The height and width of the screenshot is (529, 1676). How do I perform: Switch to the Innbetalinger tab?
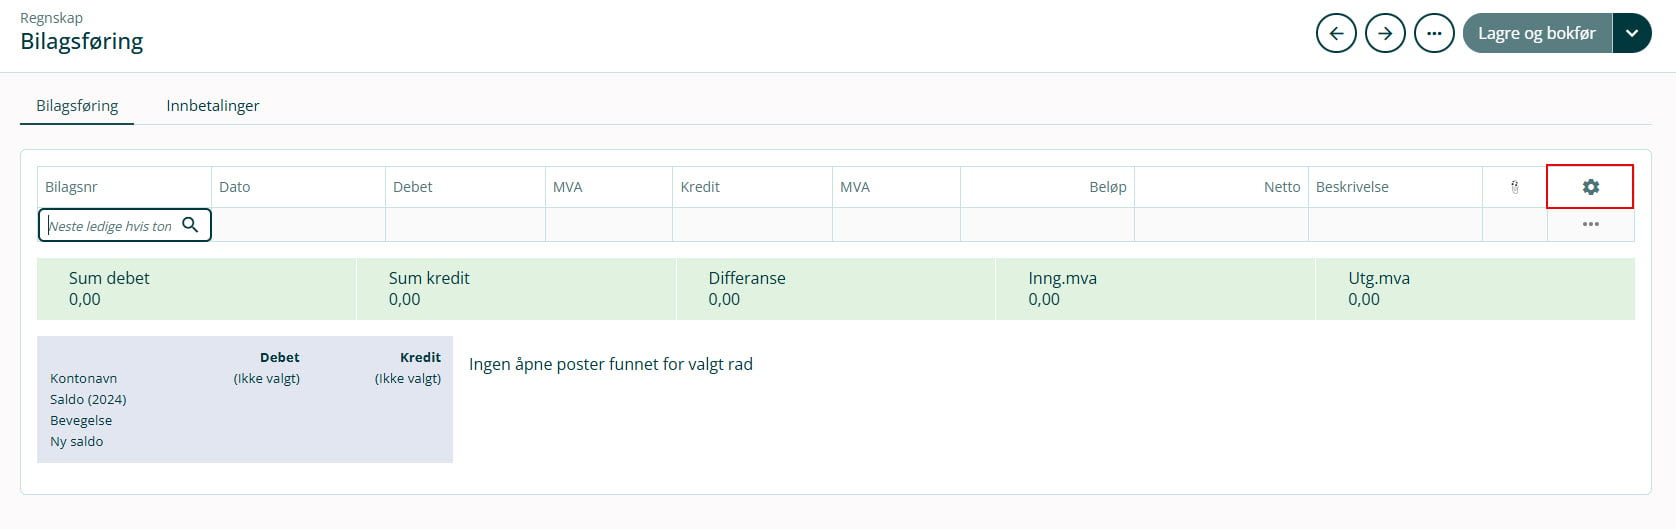point(212,105)
